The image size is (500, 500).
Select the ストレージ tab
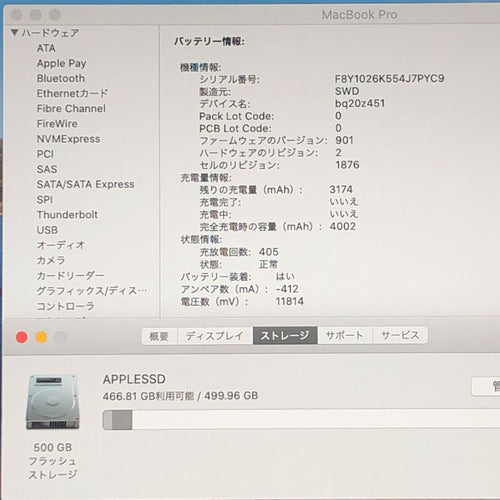285,336
